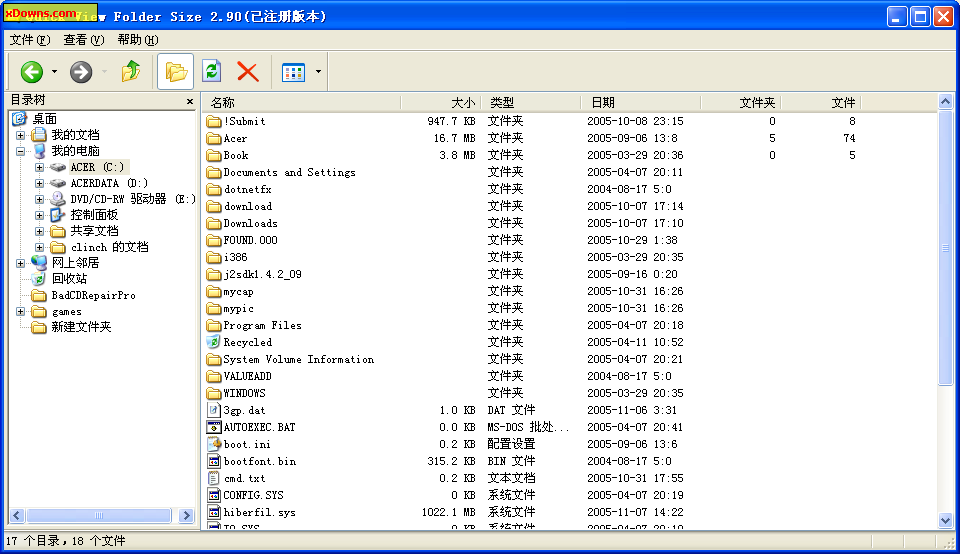Select 回收站 in the tree
960x554 pixels.
(69, 279)
